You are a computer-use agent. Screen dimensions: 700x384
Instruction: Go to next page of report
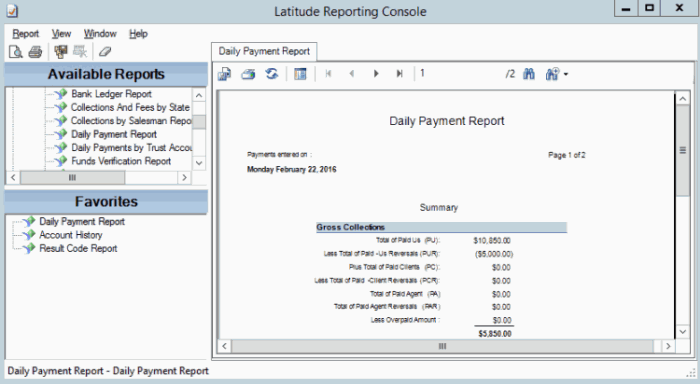coord(376,74)
